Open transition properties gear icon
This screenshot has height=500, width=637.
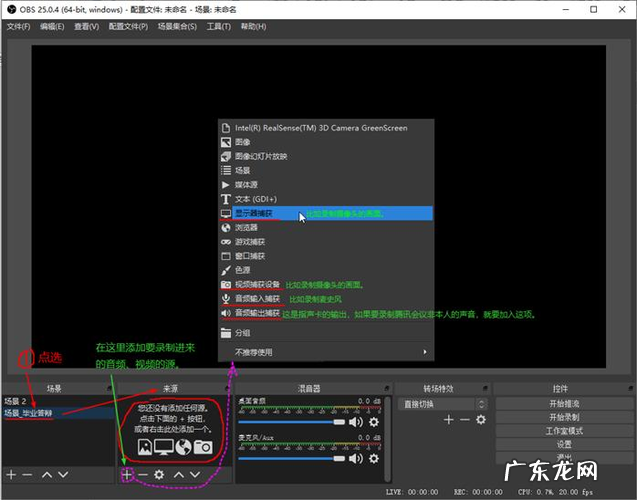[481, 420]
